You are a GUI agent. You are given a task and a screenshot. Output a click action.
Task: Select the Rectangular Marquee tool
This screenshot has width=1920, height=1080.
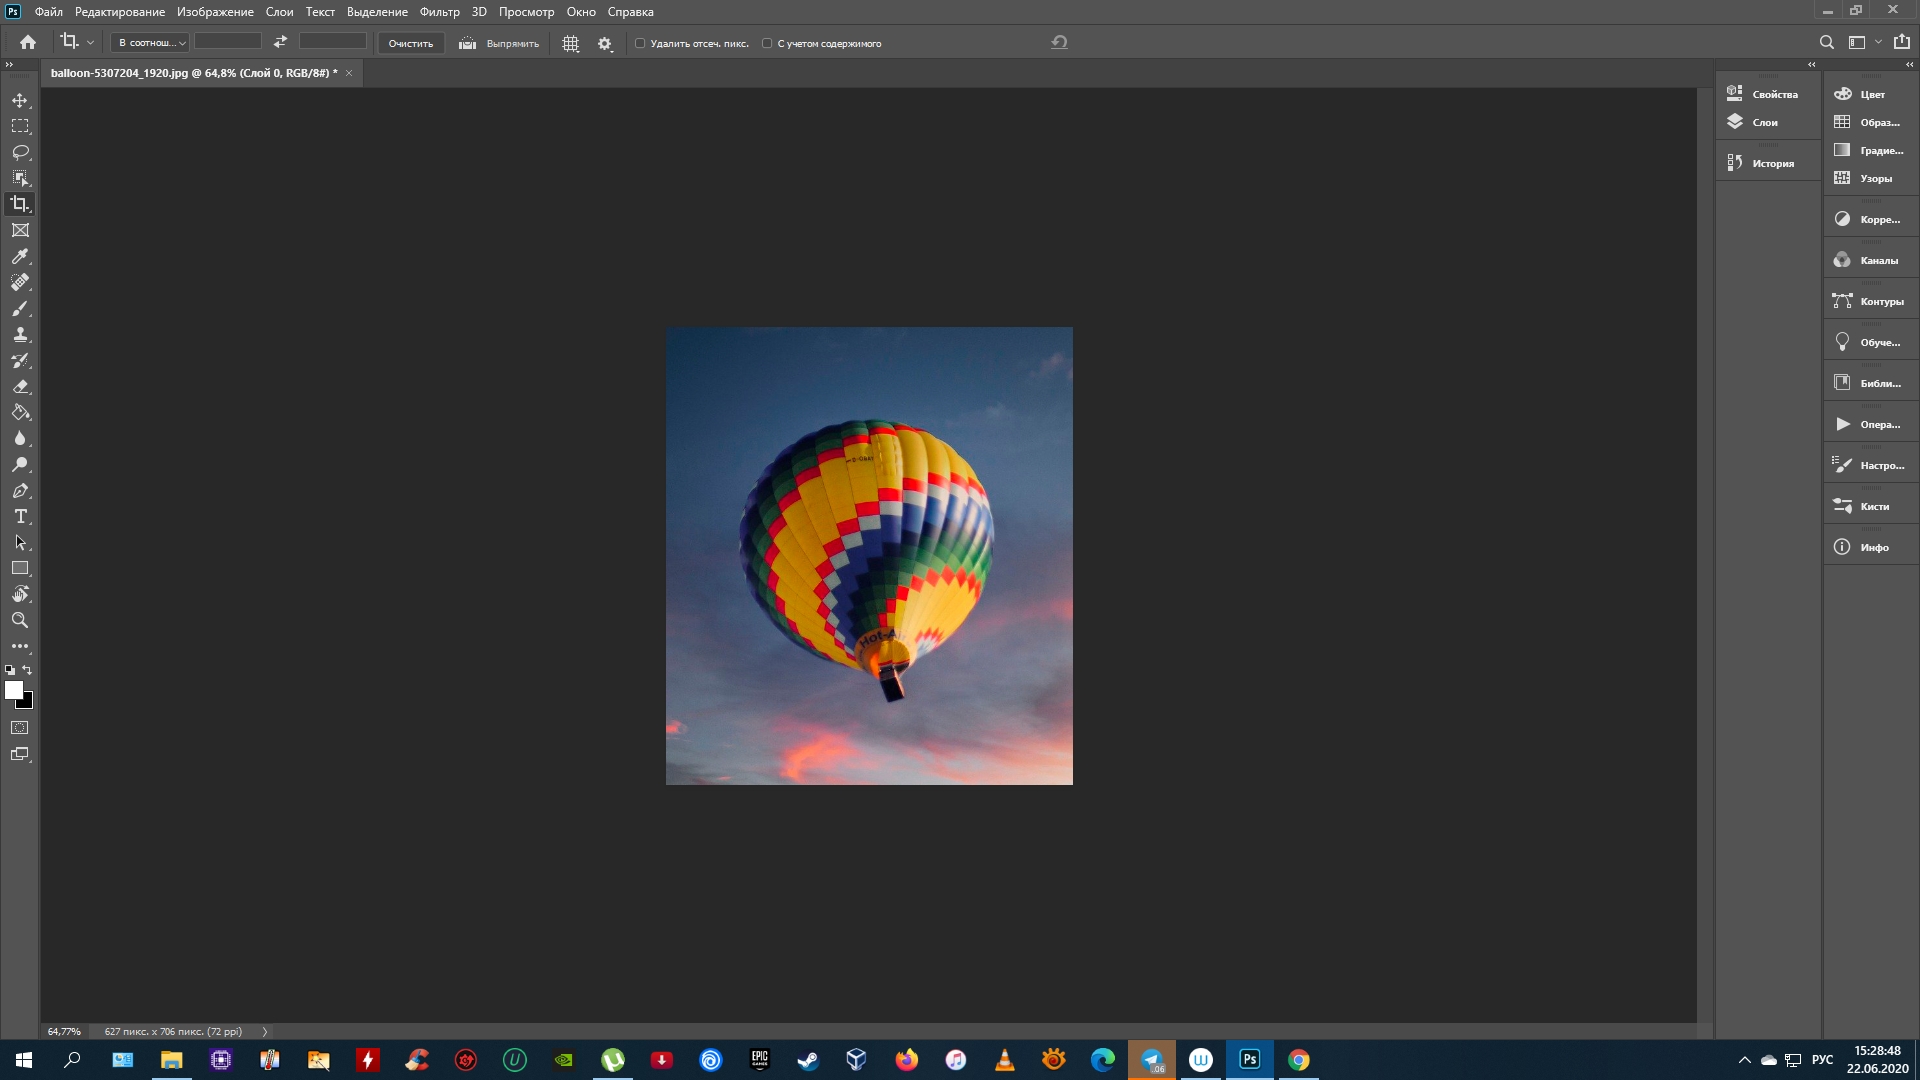[x=20, y=126]
